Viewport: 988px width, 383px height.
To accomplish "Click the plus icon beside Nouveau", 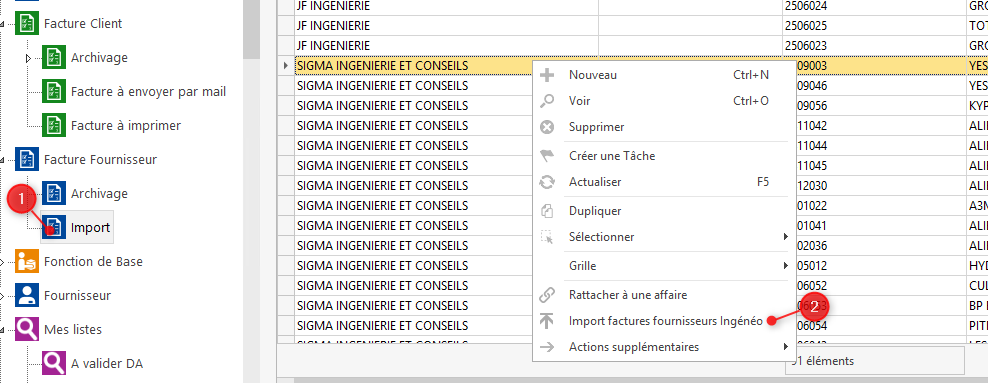I will click(x=548, y=75).
